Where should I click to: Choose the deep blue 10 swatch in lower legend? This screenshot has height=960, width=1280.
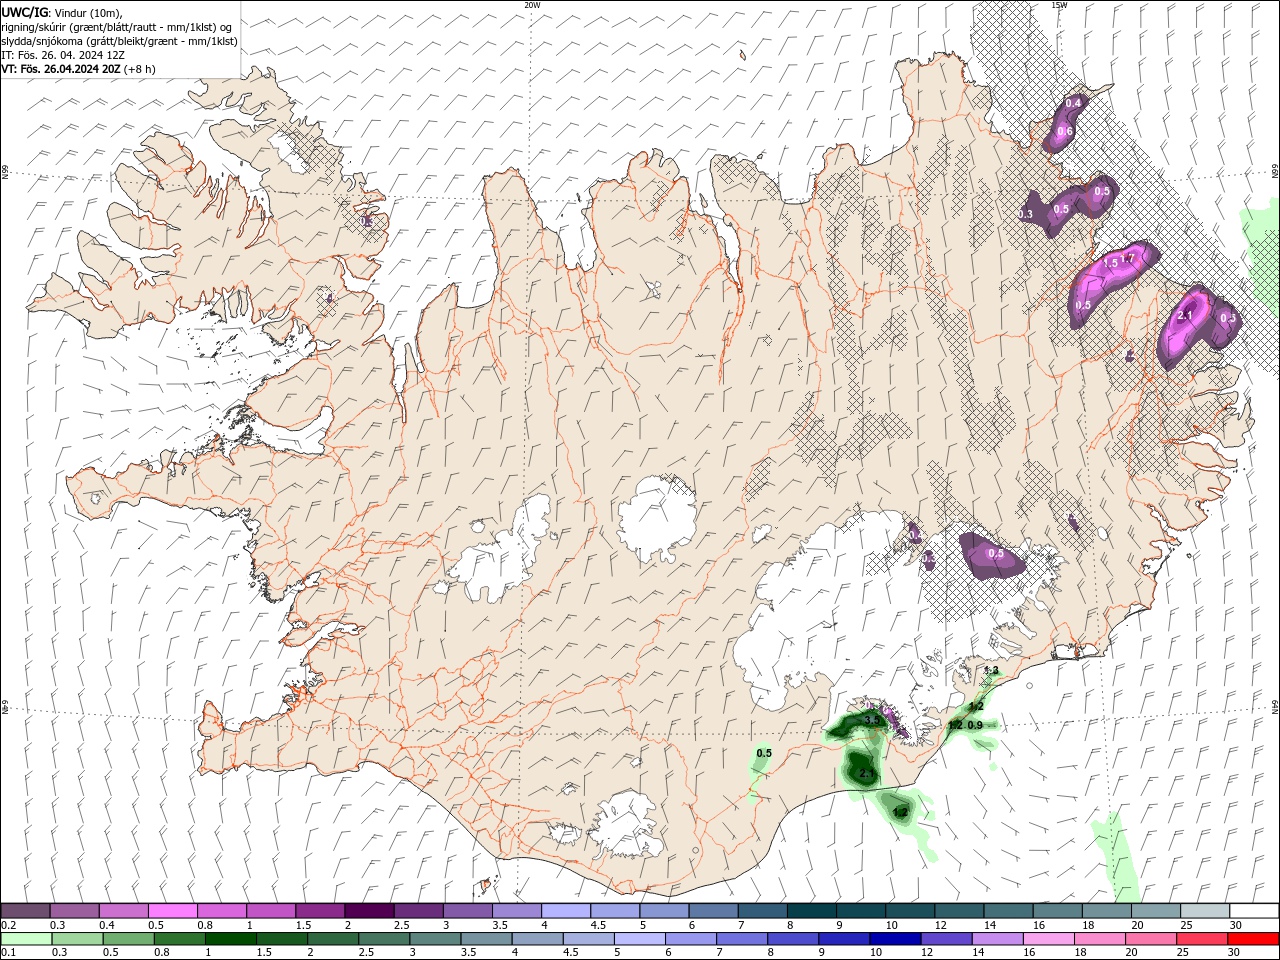click(895, 939)
